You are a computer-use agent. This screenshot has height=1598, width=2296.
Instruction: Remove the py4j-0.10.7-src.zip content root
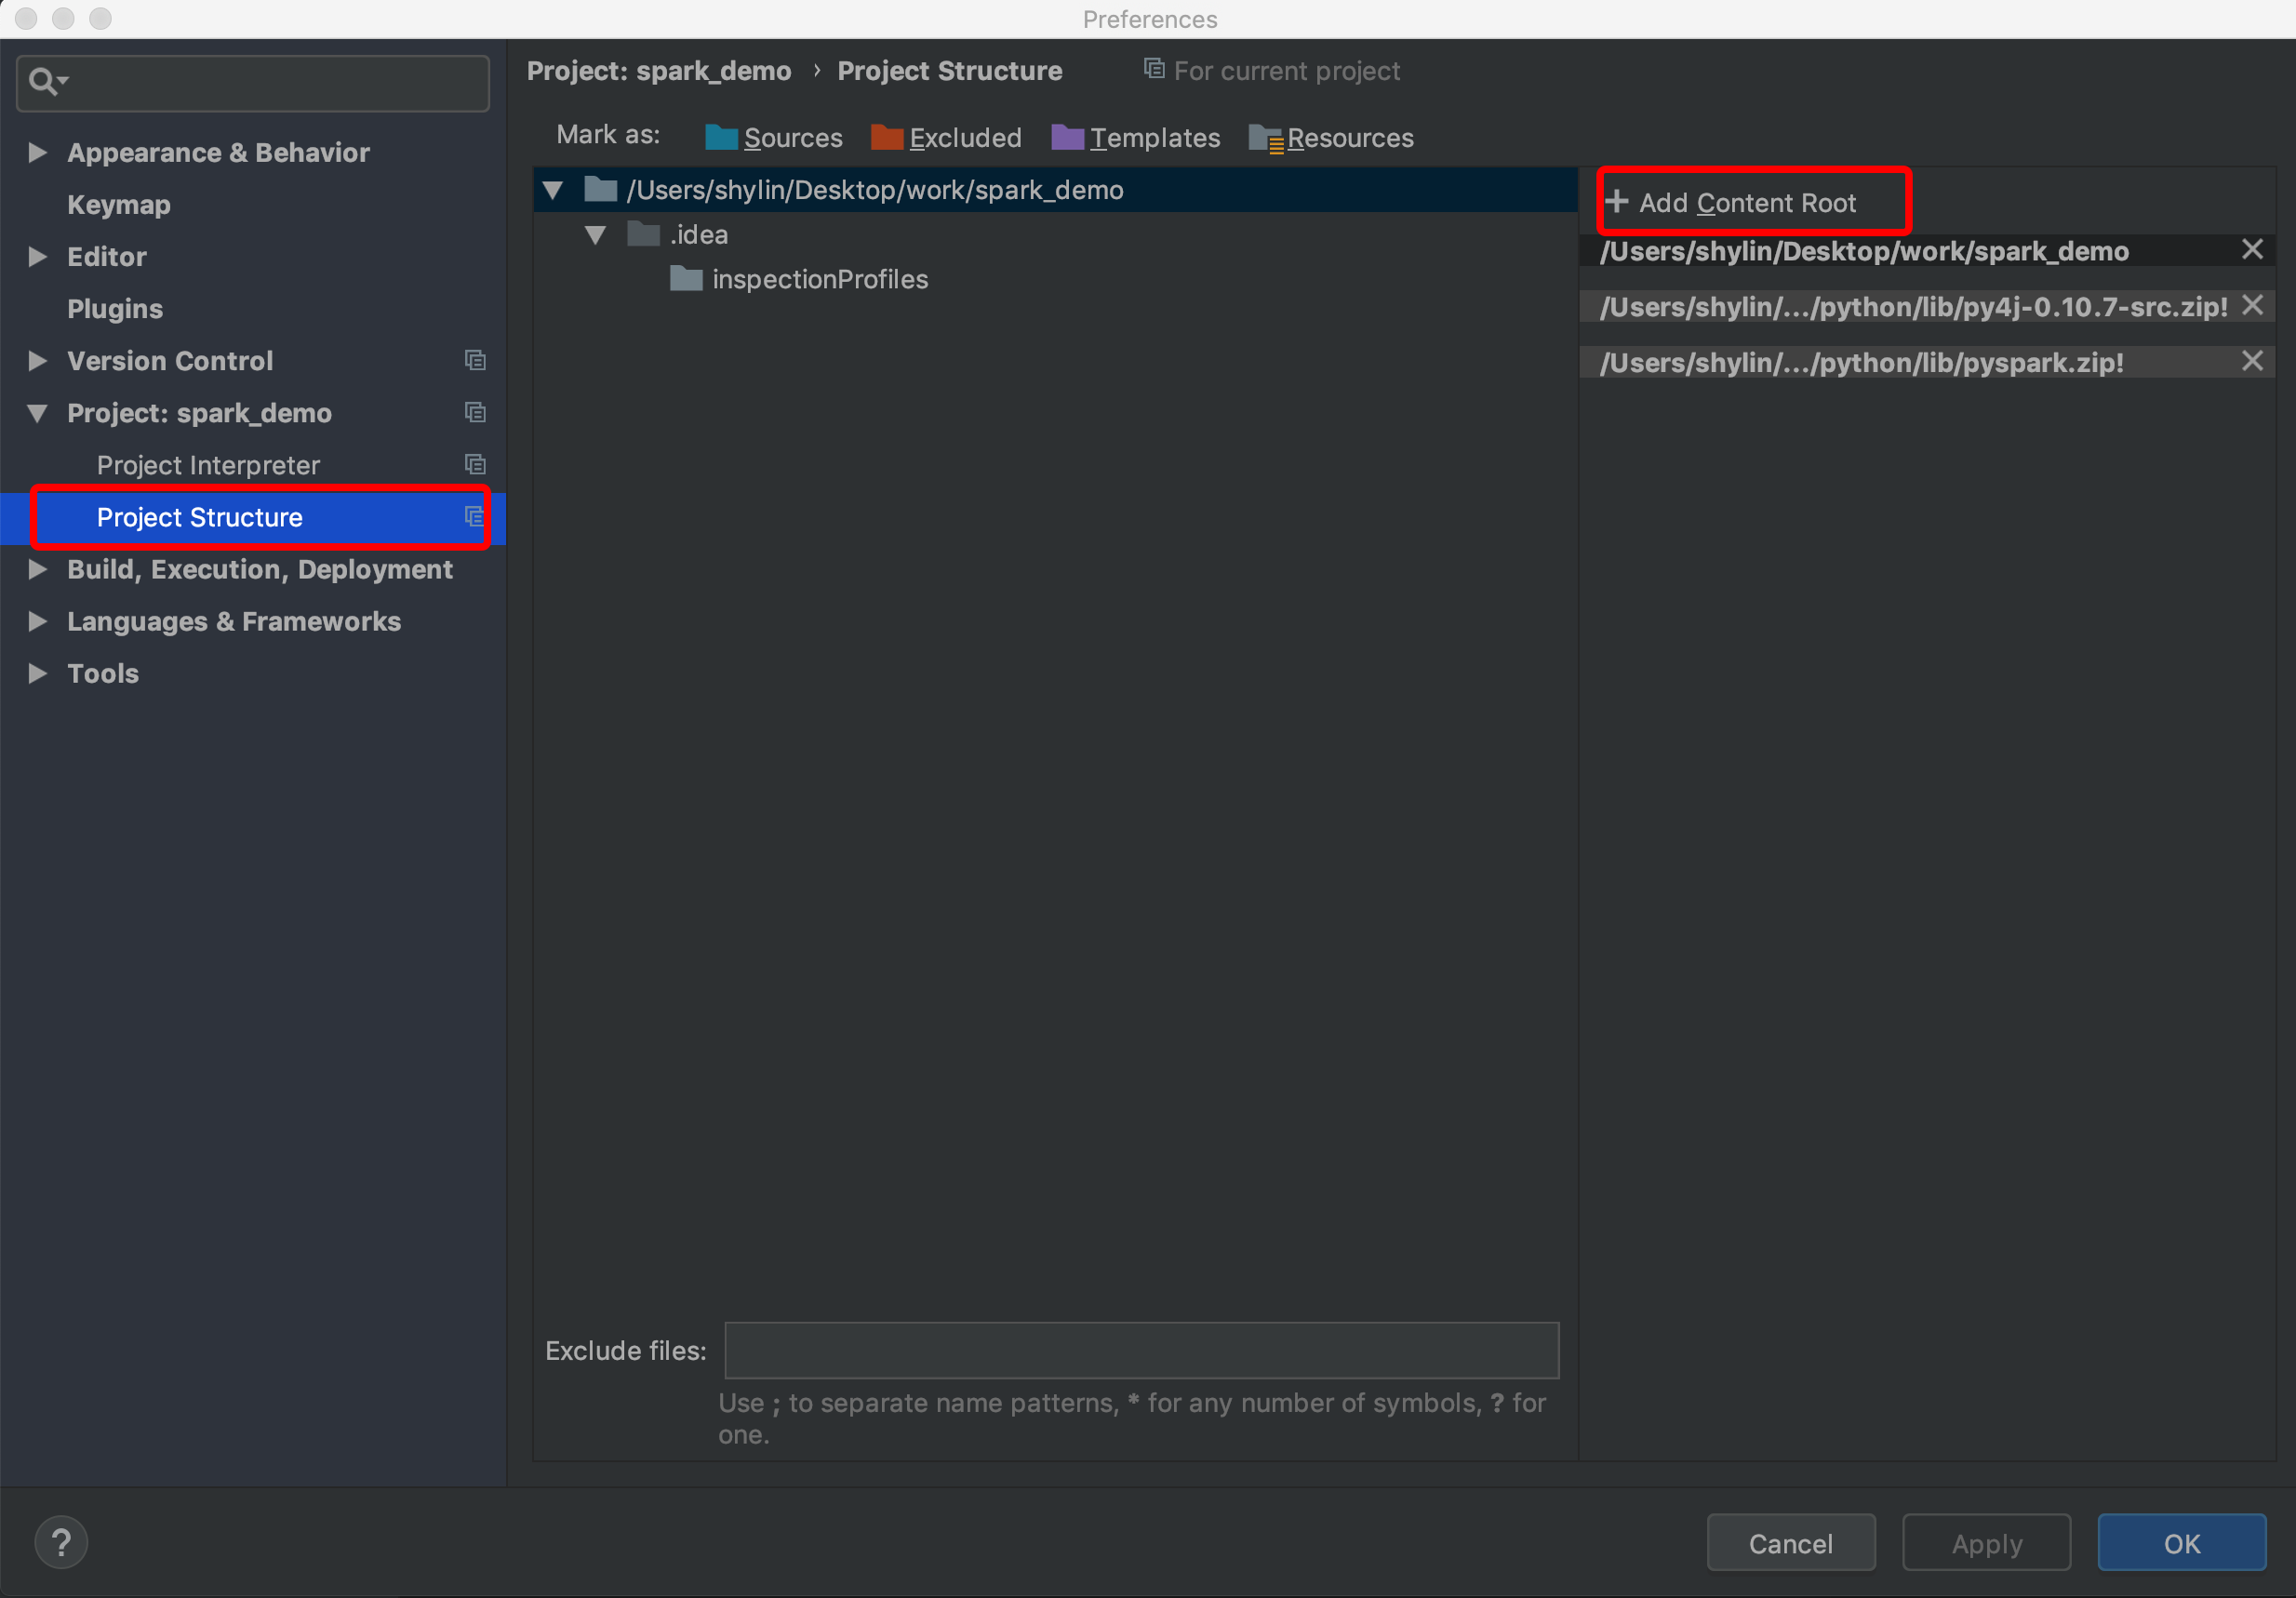coord(2251,306)
